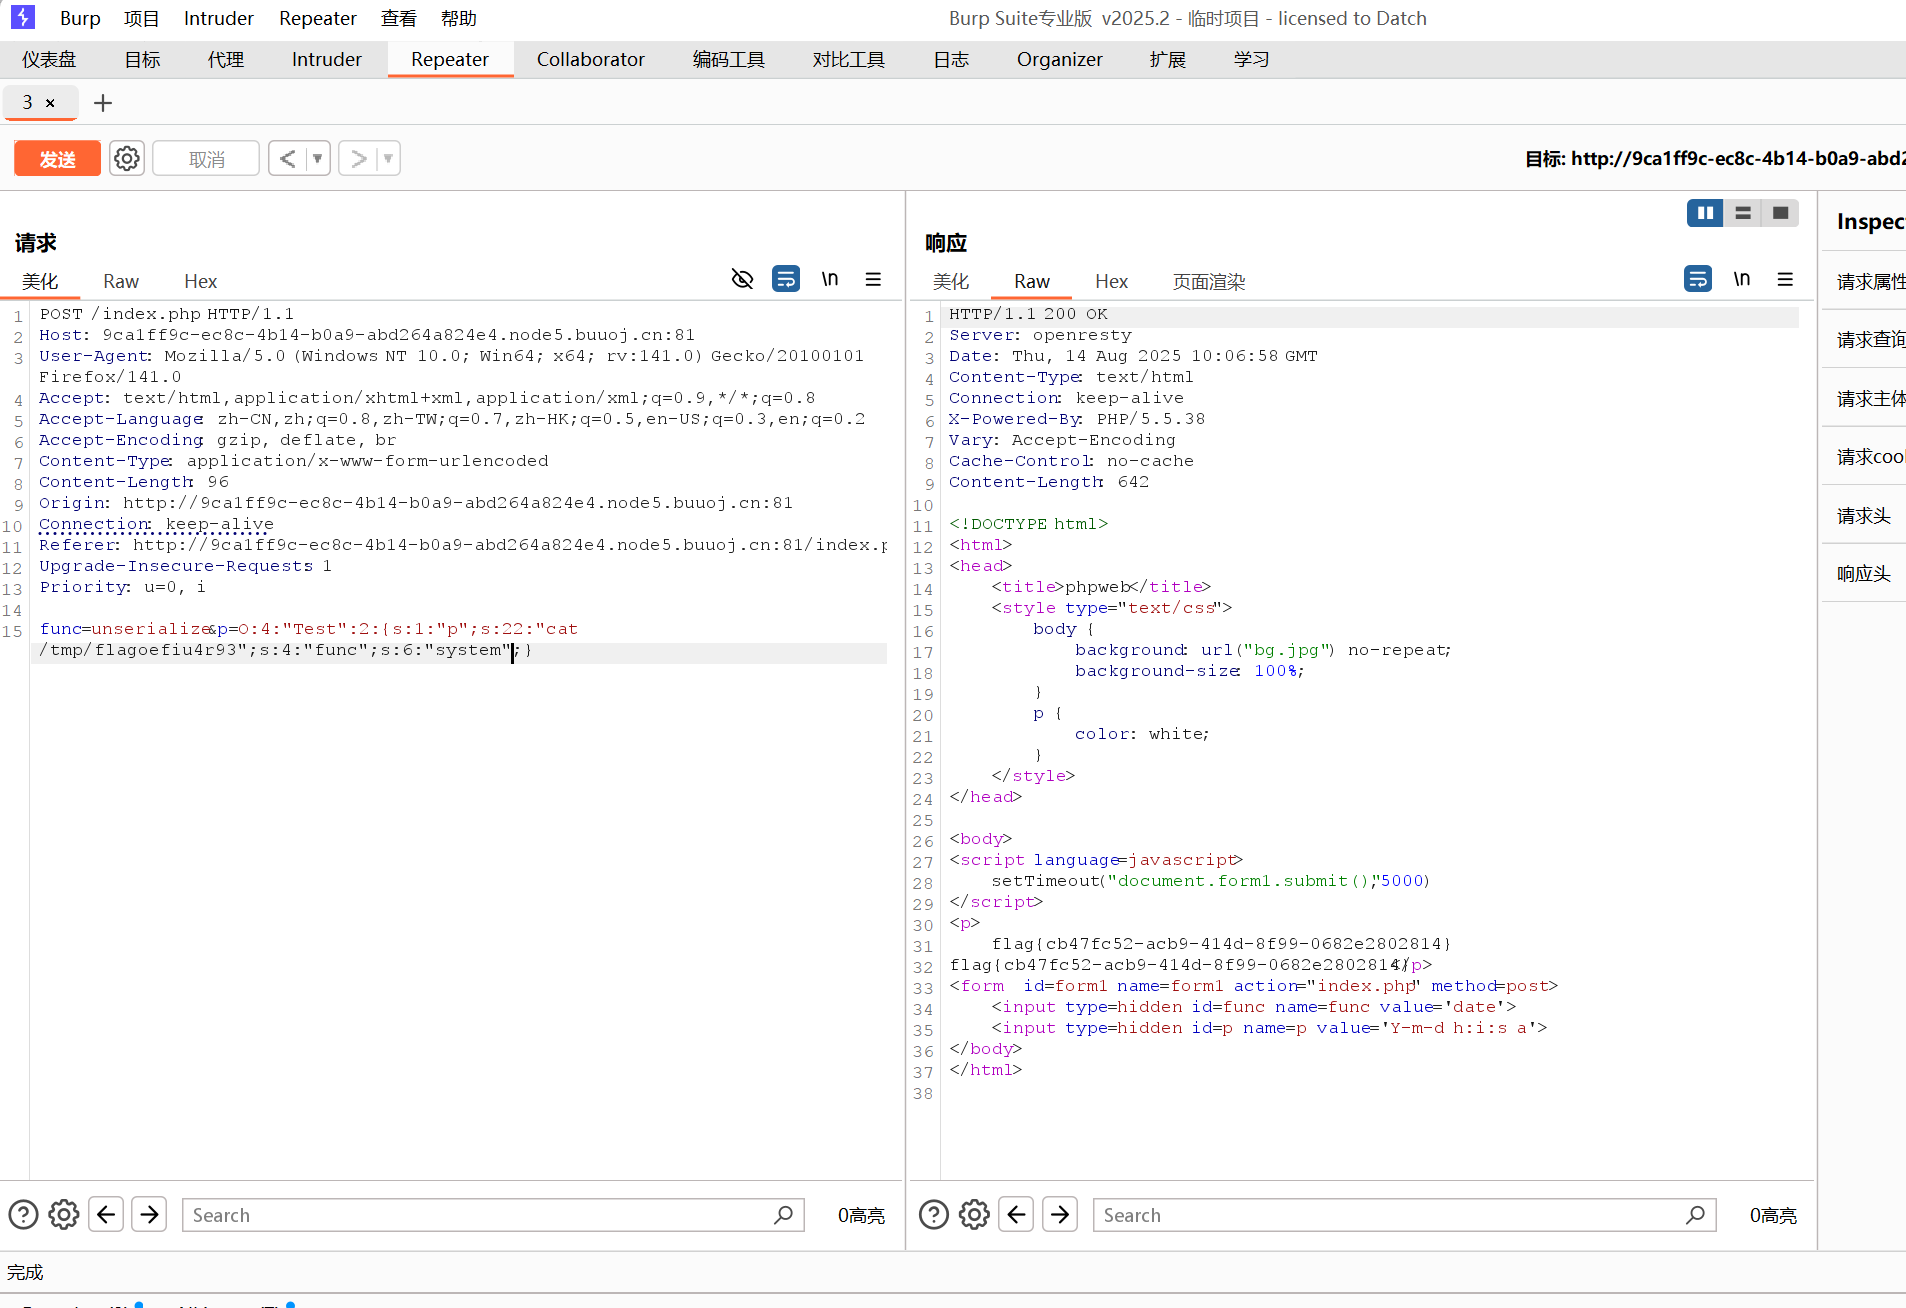Image resolution: width=1906 pixels, height=1308 pixels.
Task: Select request Hex view tab
Action: point(200,281)
